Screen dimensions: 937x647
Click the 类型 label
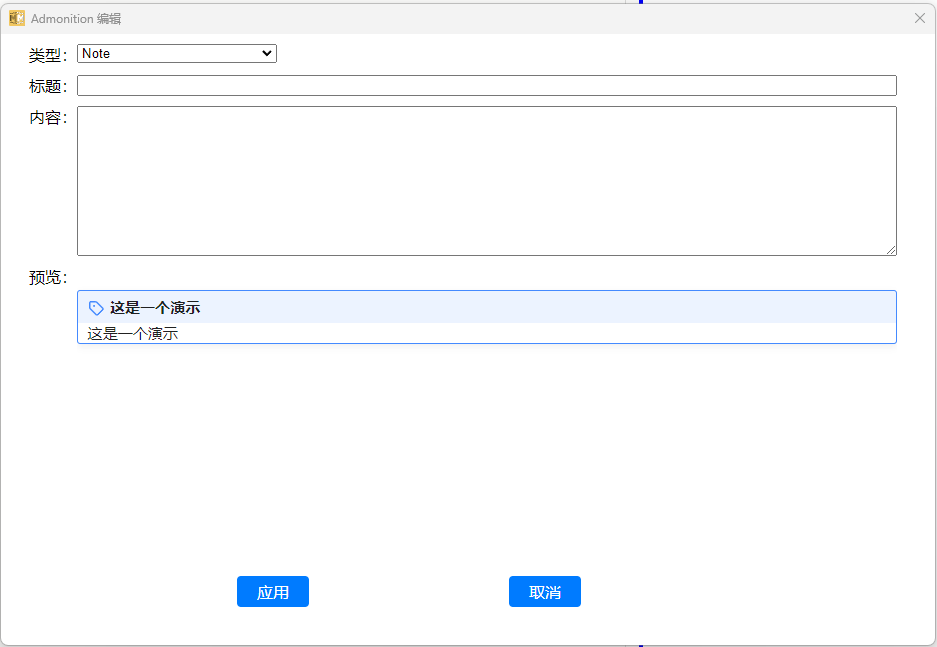point(47,55)
